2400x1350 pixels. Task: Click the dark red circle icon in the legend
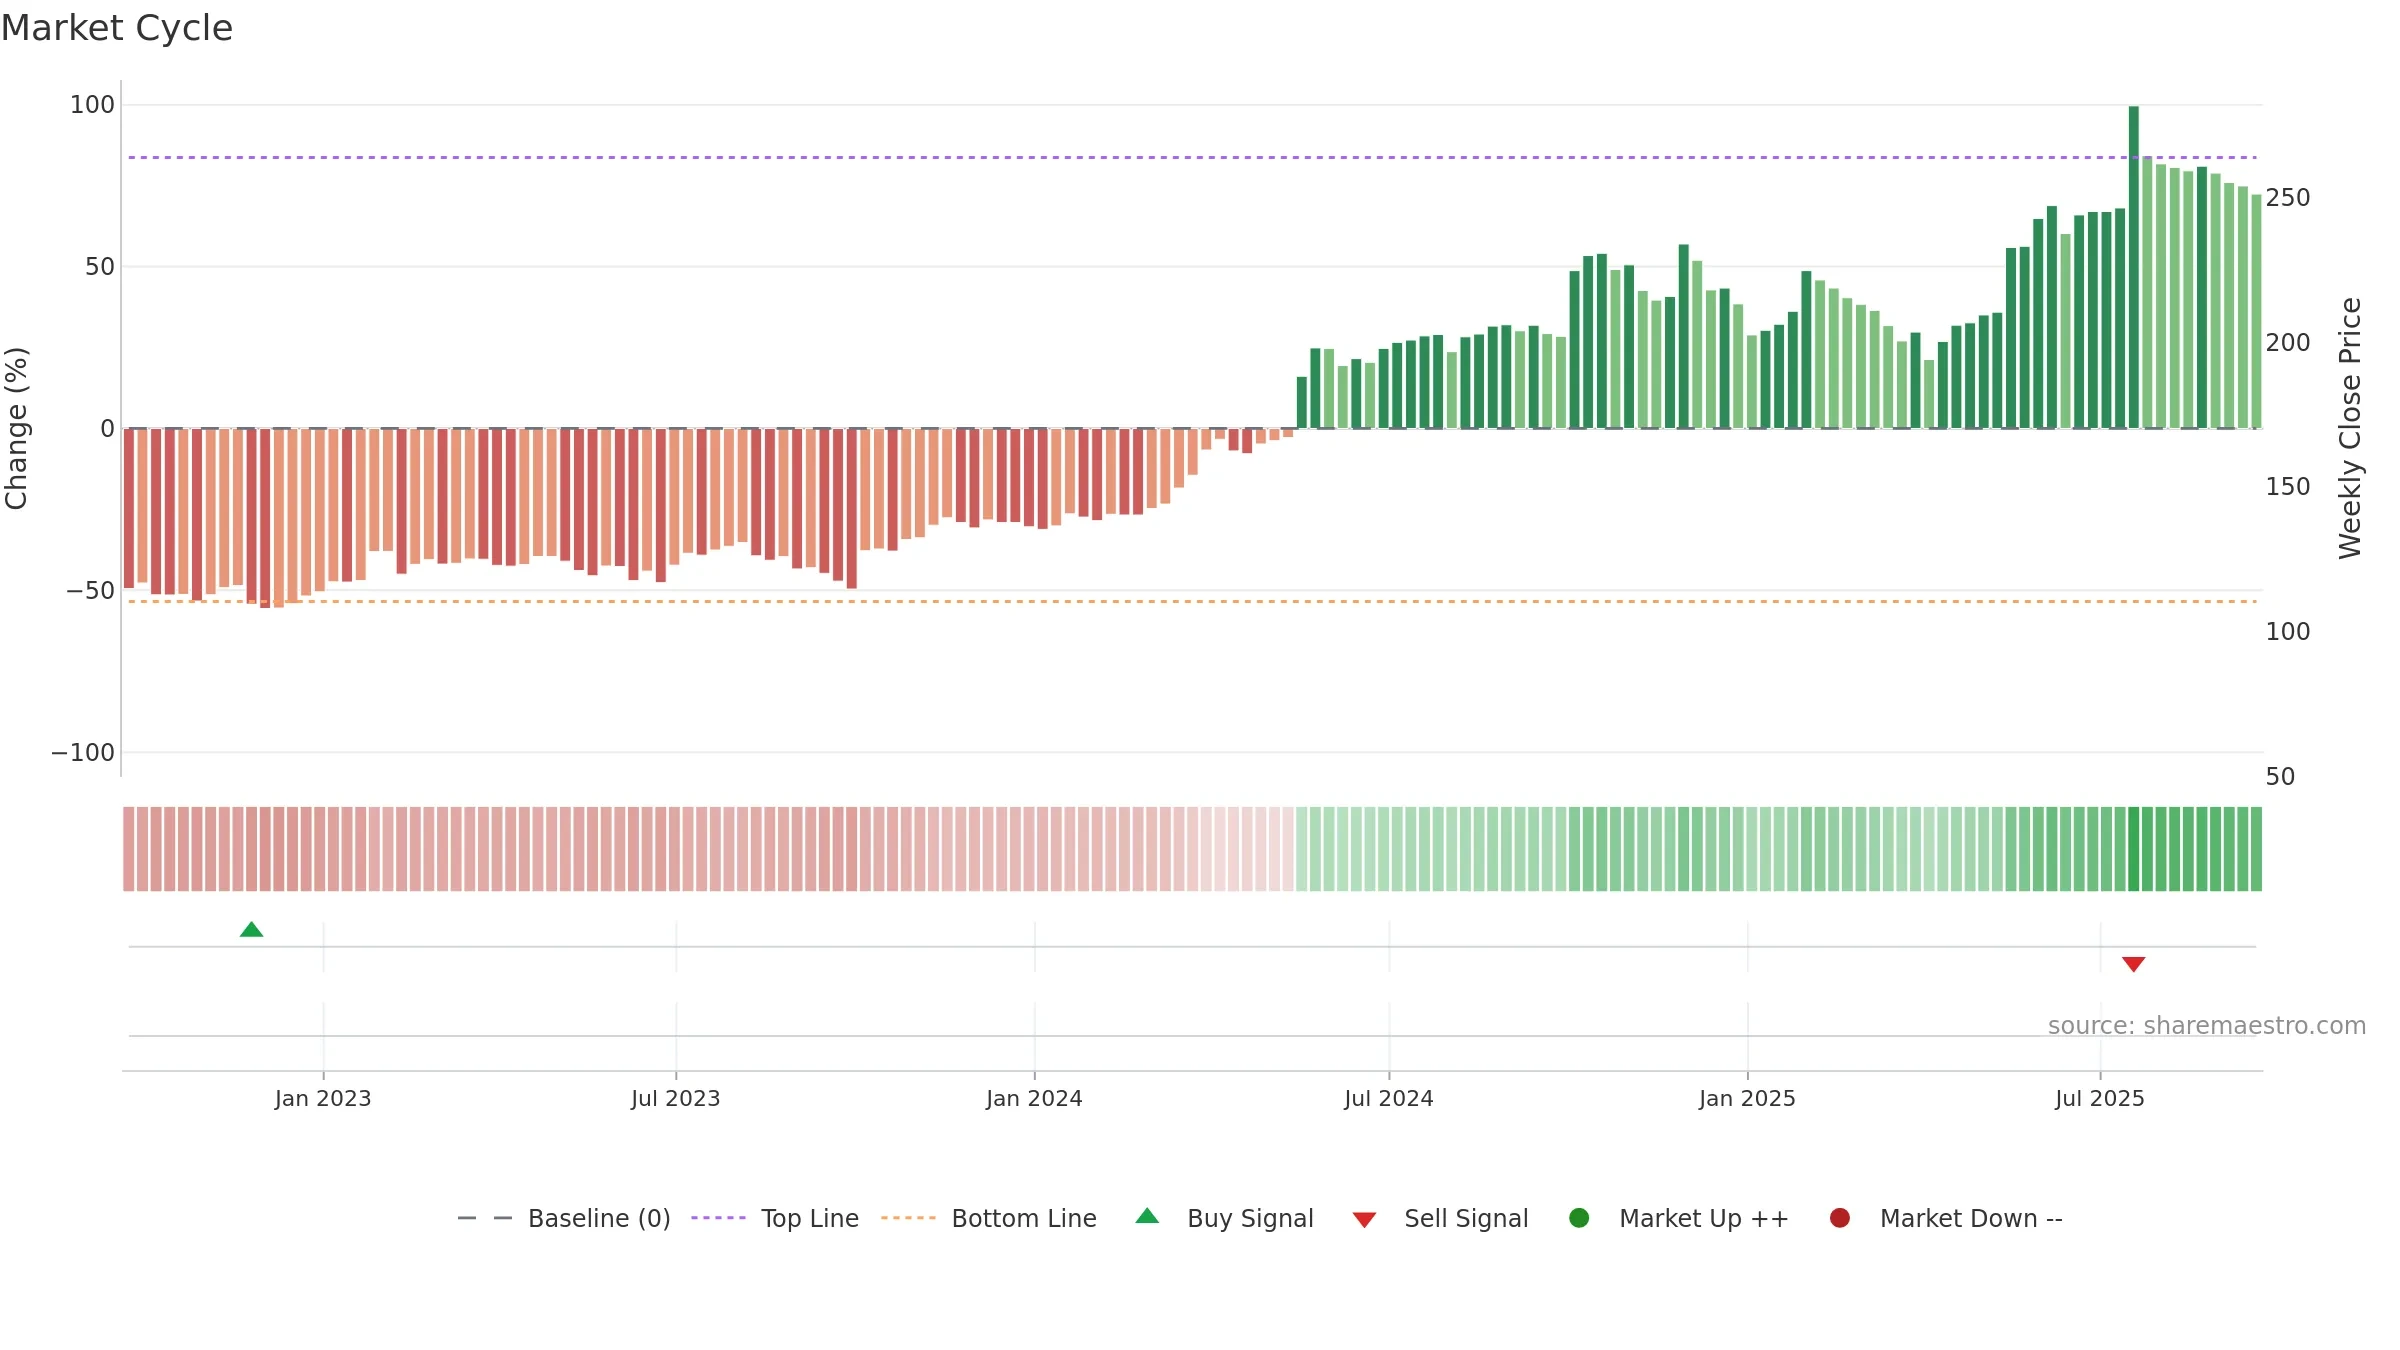[x=1839, y=1218]
